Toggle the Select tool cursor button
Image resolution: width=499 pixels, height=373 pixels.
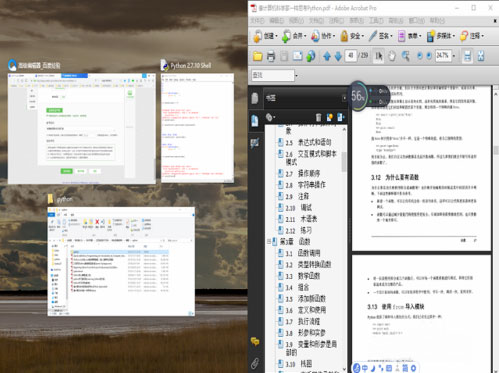379,56
